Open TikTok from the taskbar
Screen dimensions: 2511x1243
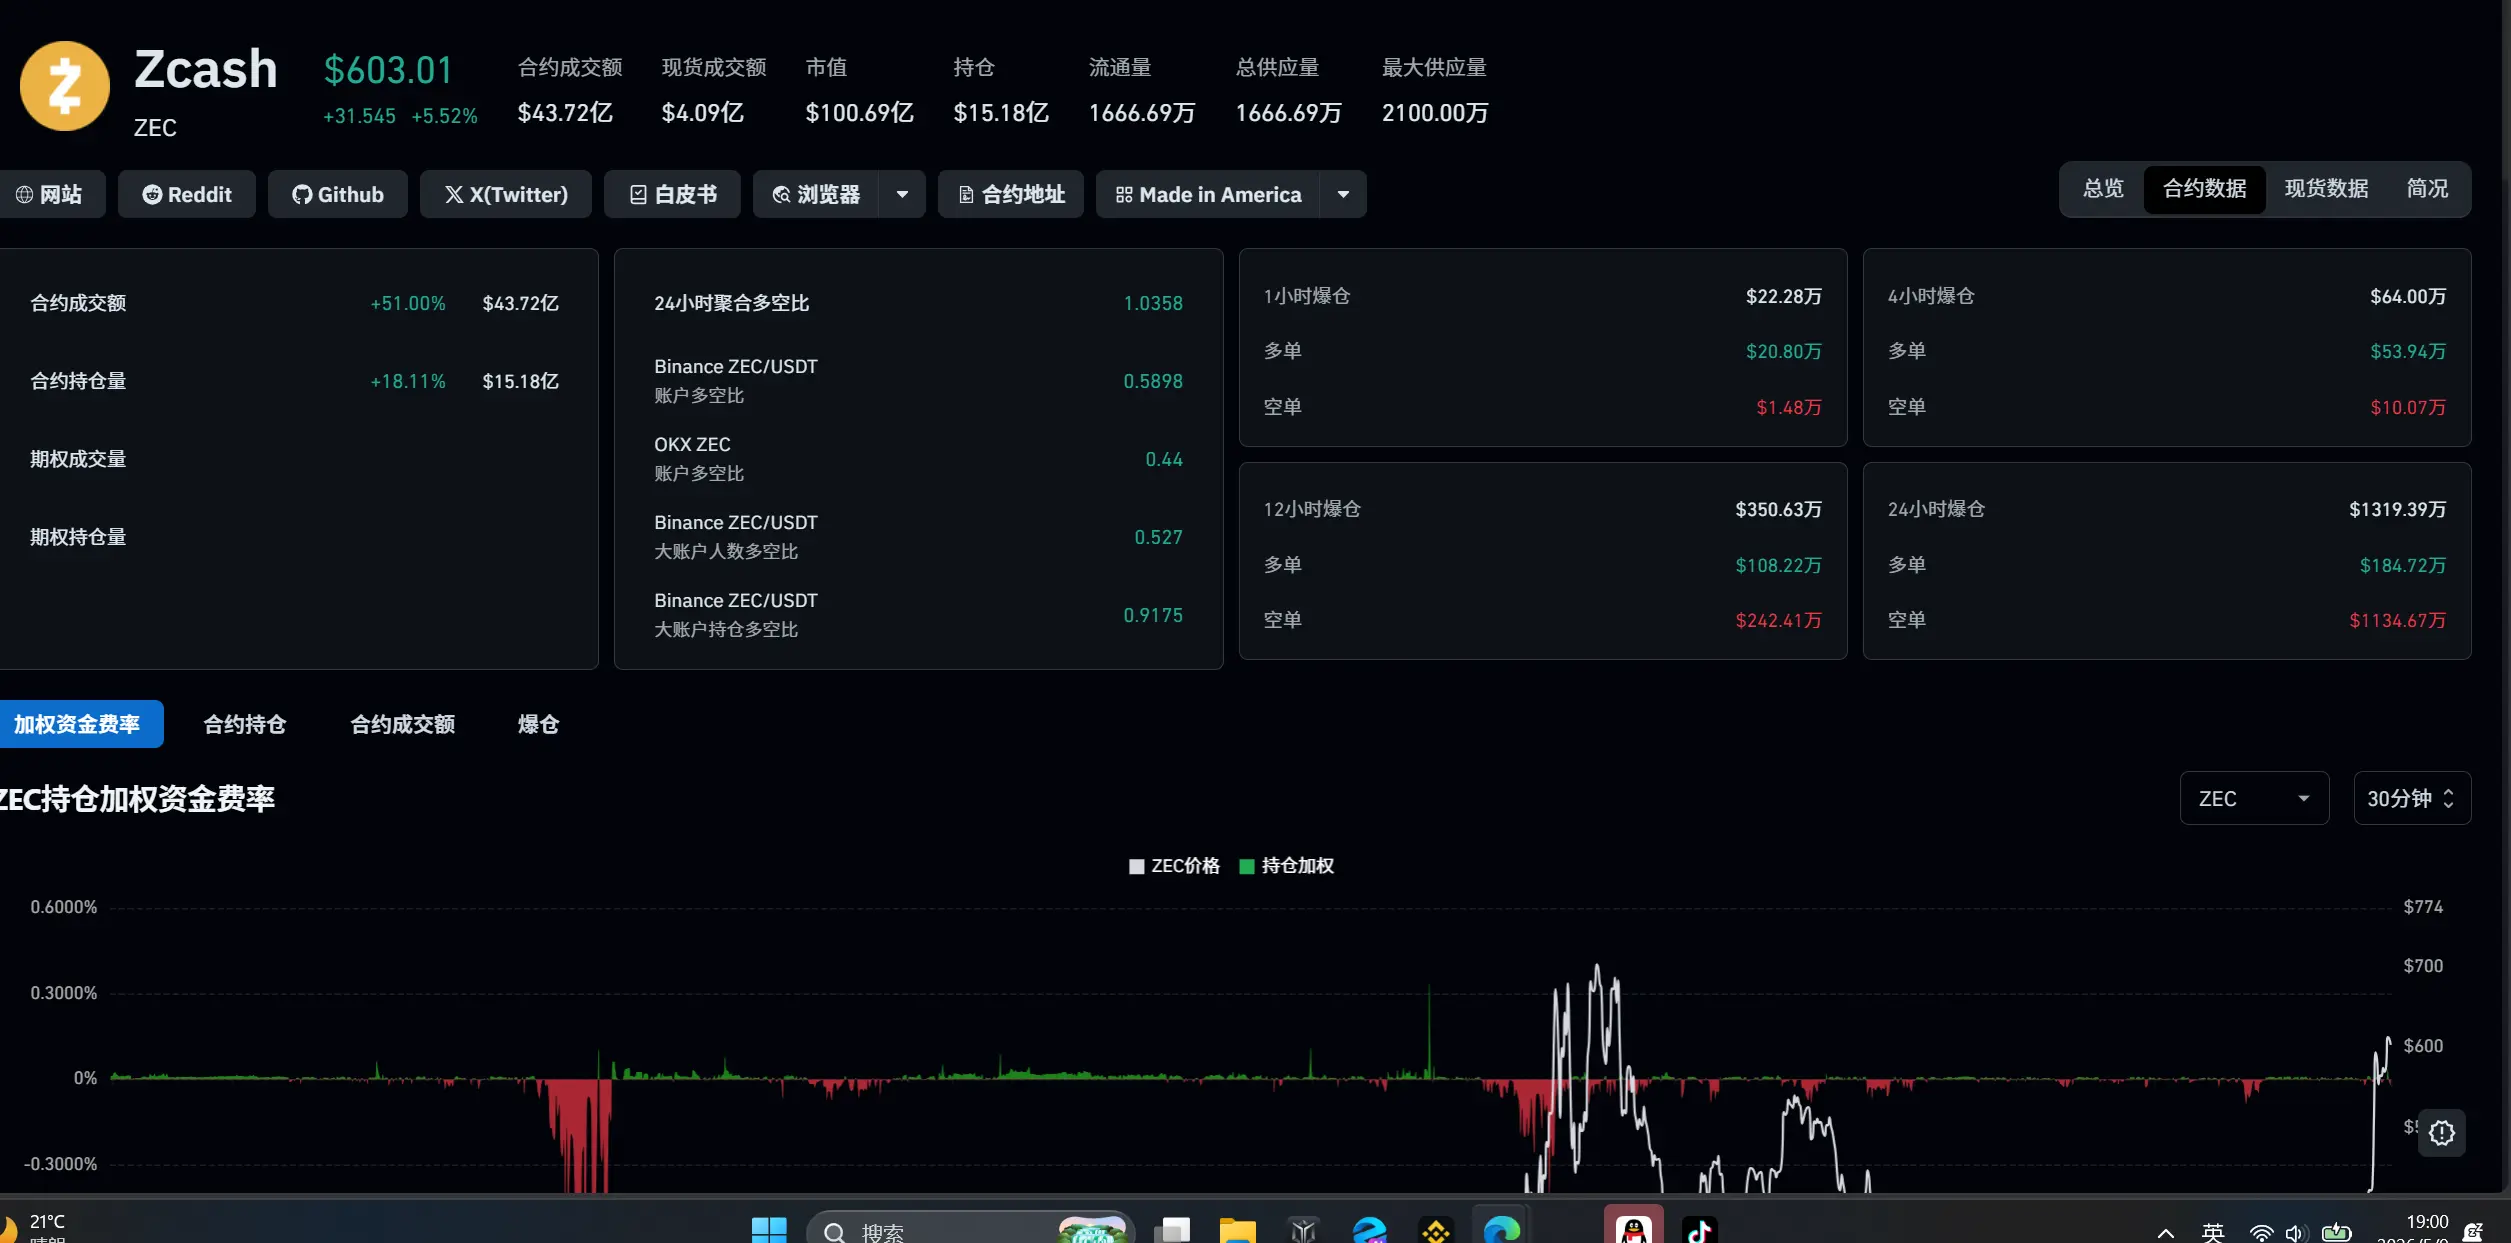click(x=1700, y=1230)
